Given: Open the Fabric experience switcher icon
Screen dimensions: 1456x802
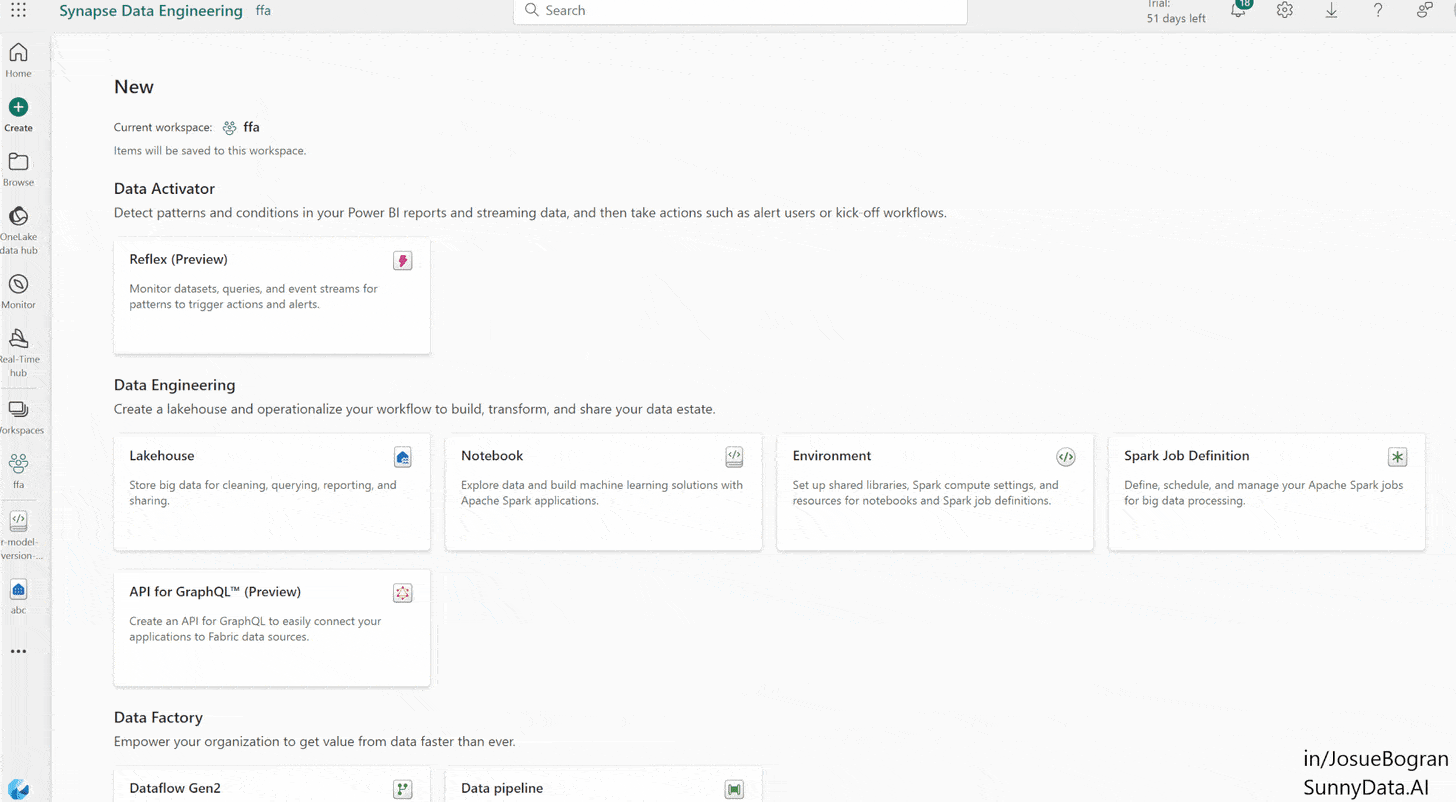Looking at the screenshot, I should (18, 788).
